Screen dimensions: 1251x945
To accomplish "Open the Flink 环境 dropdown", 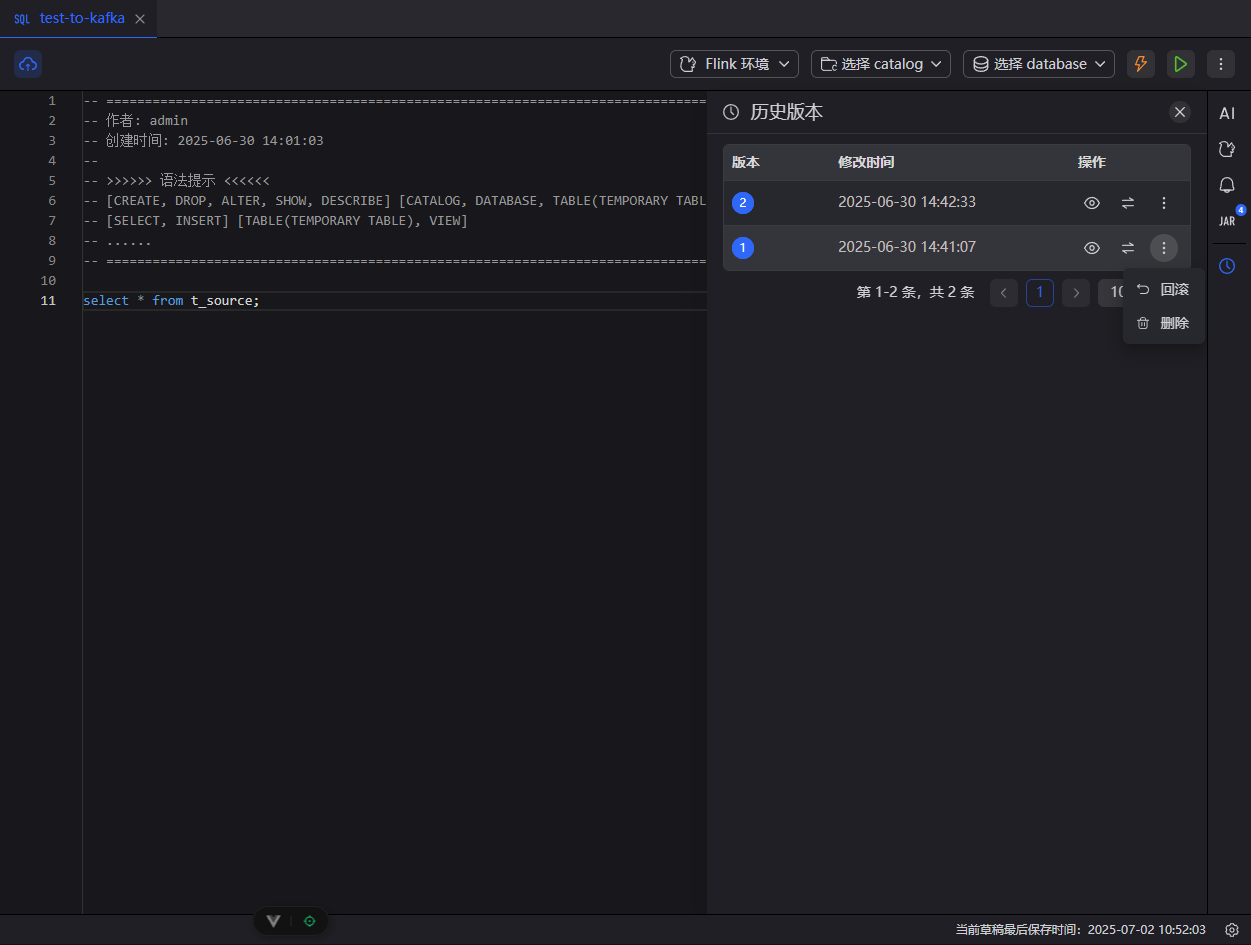I will (734, 64).
